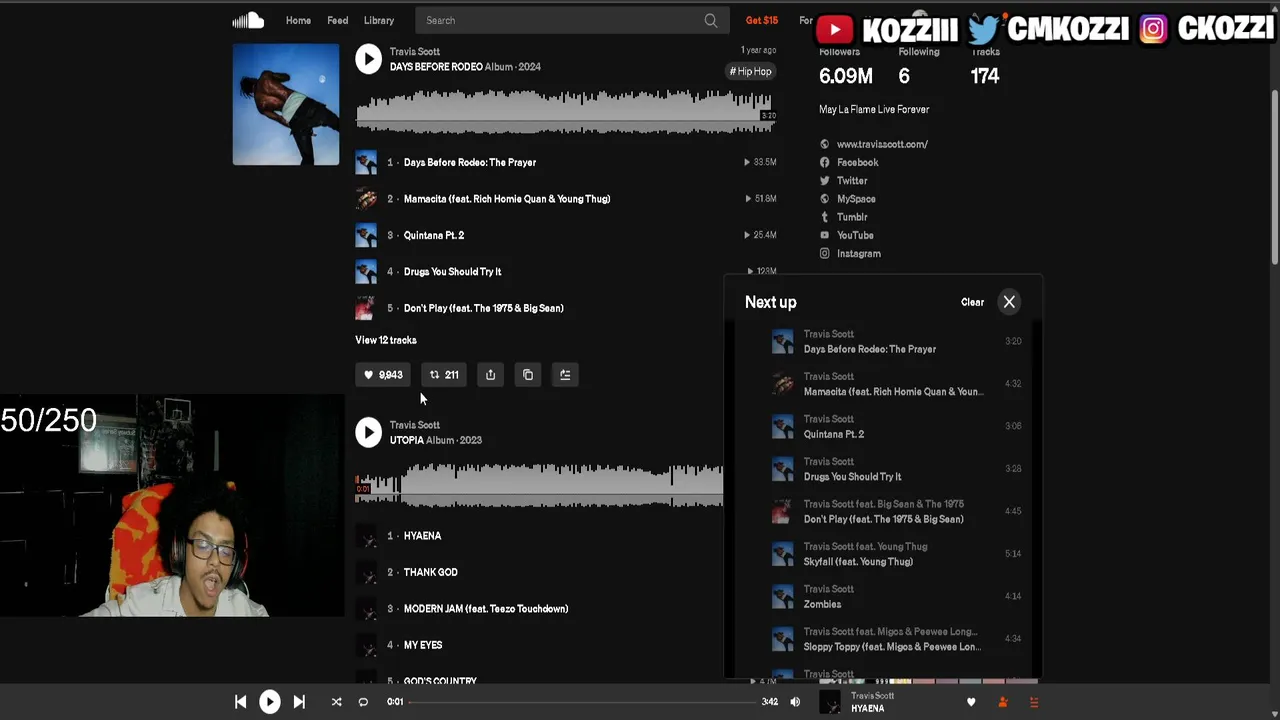
Task: Focus the Search input field
Action: 570,20
